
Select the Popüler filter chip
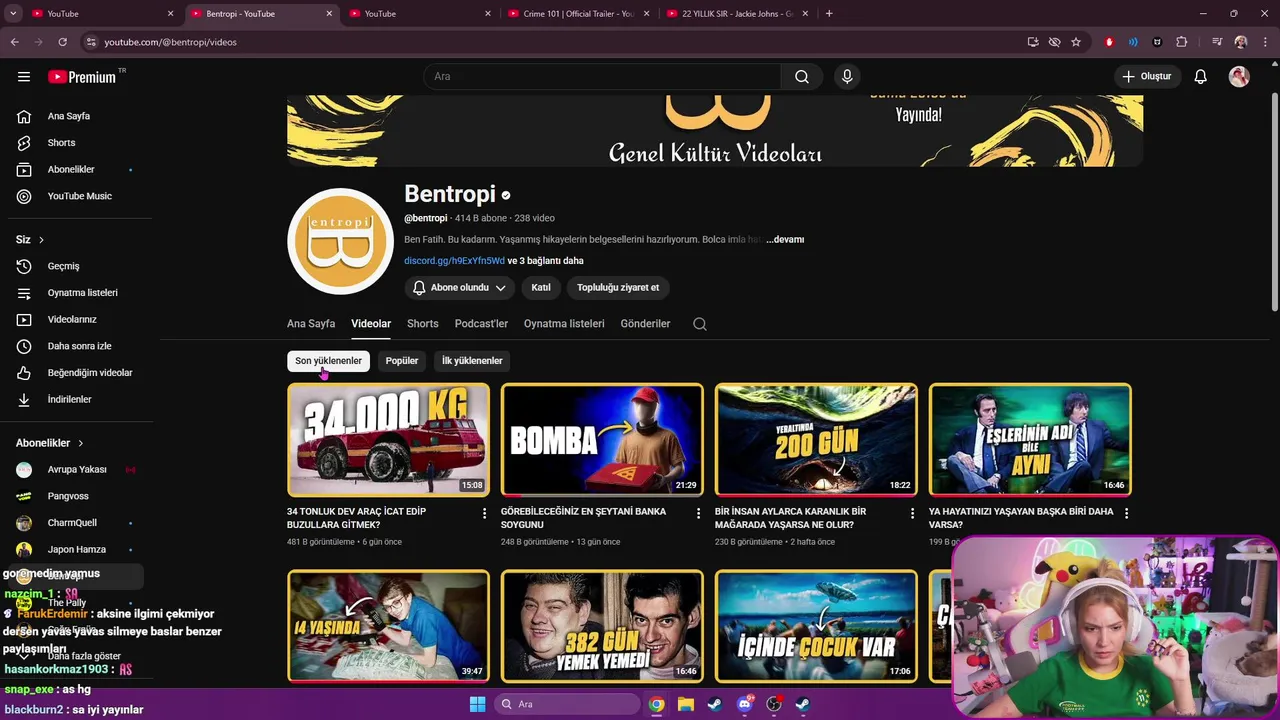point(402,361)
